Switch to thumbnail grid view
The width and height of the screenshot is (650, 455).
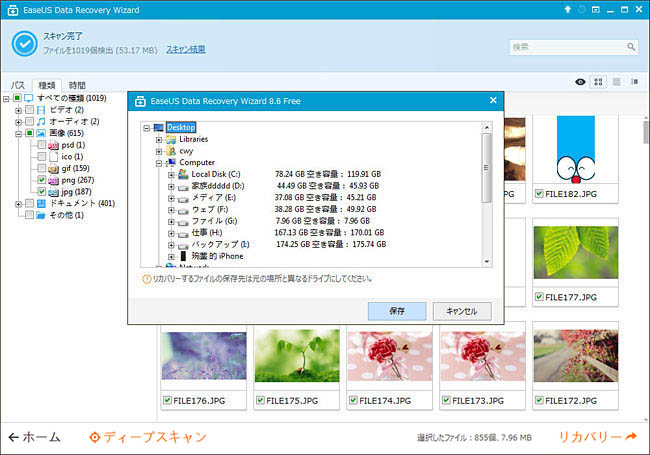tap(598, 82)
